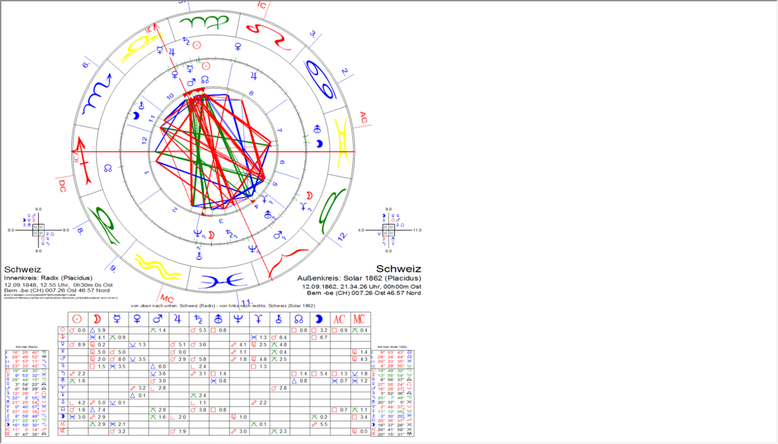Click the Neptune trident column header
Image resolution: width=778 pixels, height=444 pixels.
click(238, 319)
